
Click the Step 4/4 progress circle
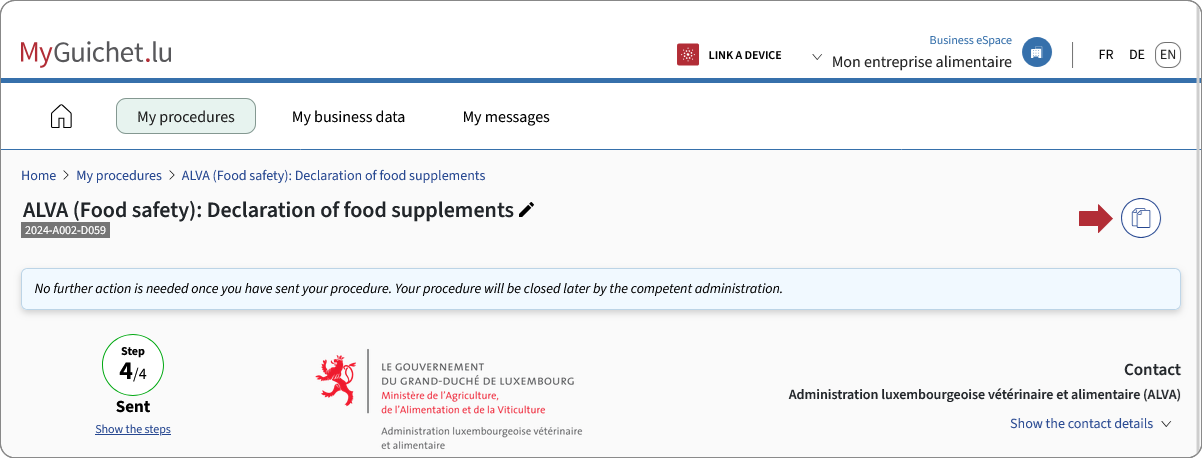pyautogui.click(x=133, y=365)
